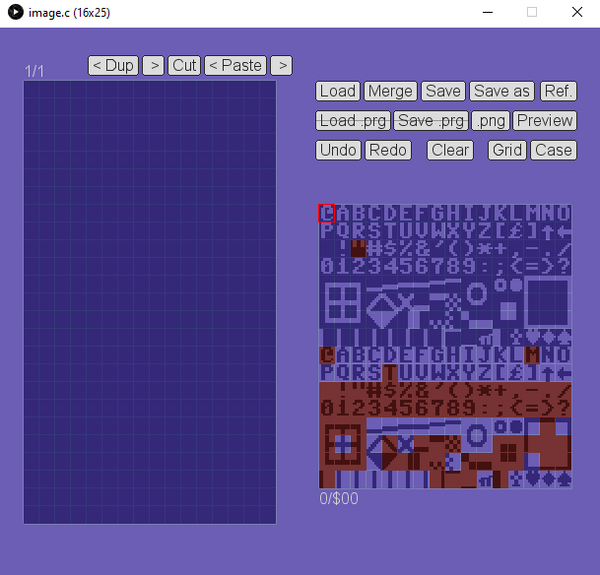Toggle the Case character set button
This screenshot has height=575, width=600.
pyautogui.click(x=553, y=150)
